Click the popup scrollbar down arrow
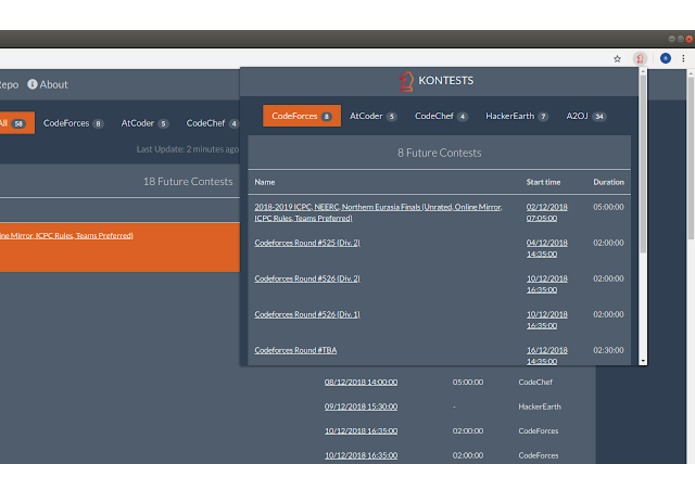This screenshot has height=494, width=695. click(x=643, y=362)
